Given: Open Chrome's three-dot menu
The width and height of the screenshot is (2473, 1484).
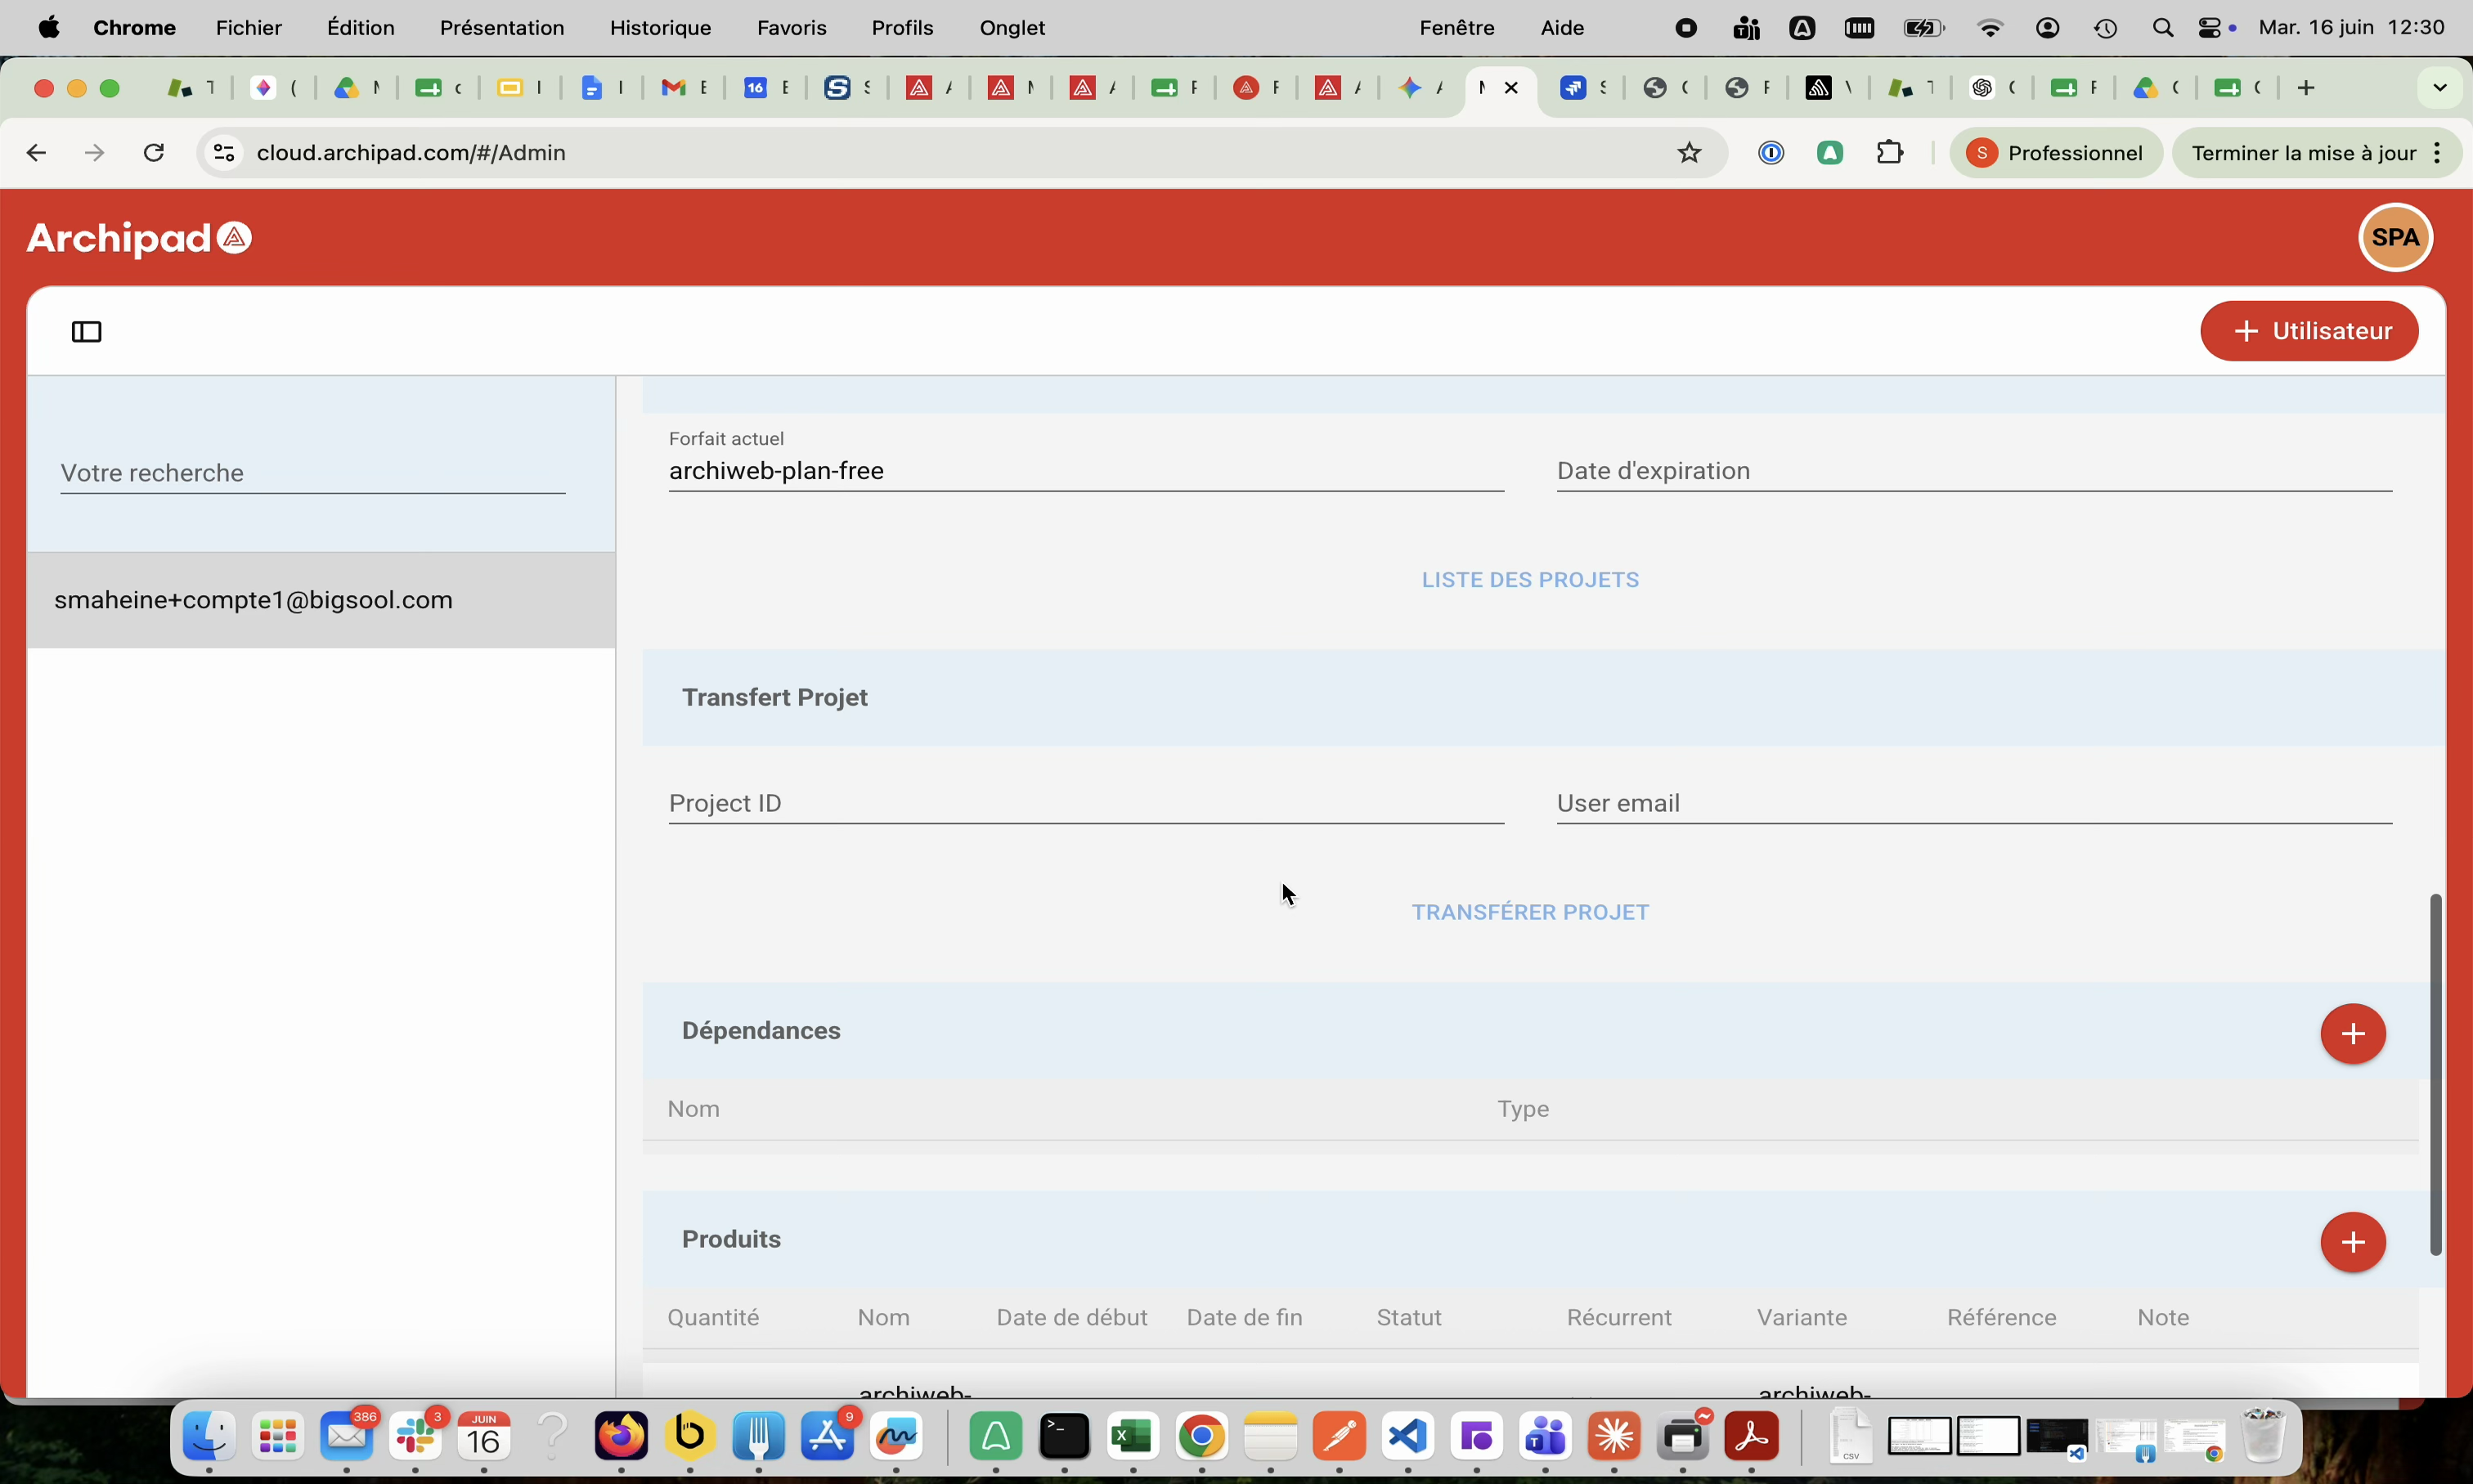Looking at the screenshot, I should 2437,153.
